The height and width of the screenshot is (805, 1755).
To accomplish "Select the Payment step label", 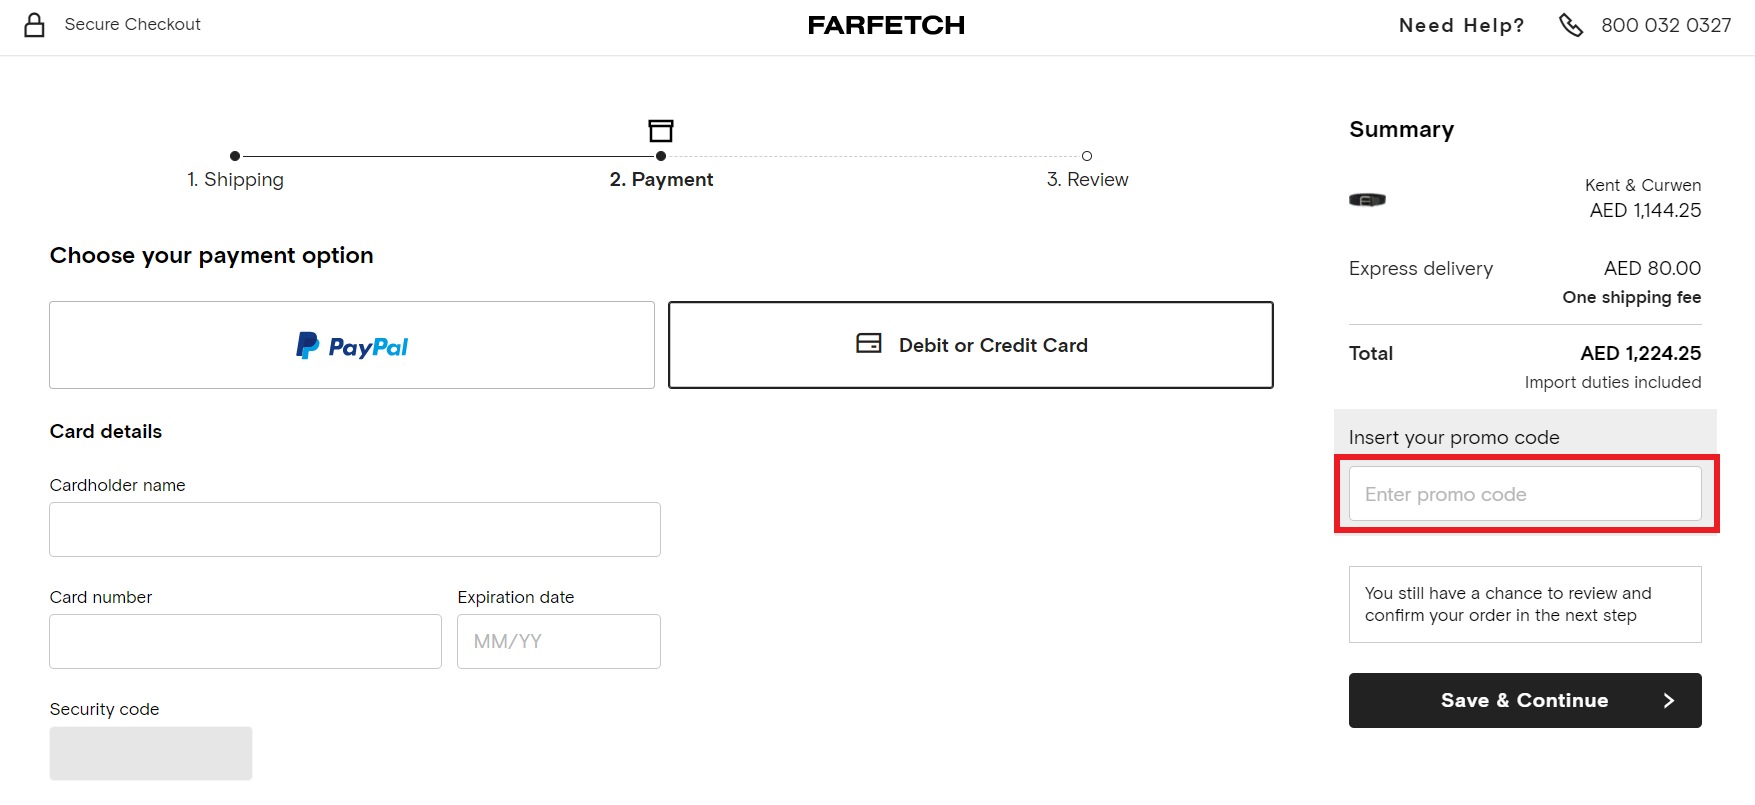I will point(661,180).
